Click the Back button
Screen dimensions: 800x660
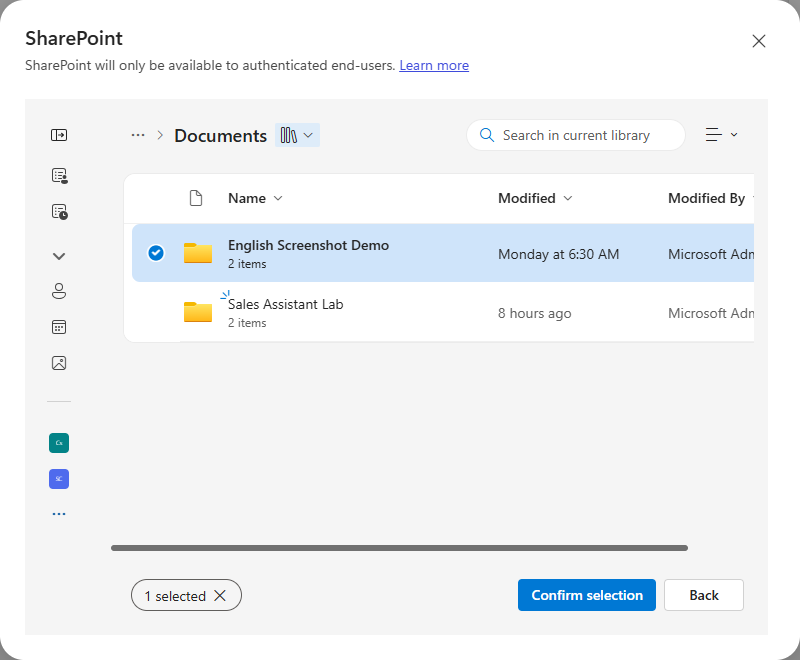704,595
